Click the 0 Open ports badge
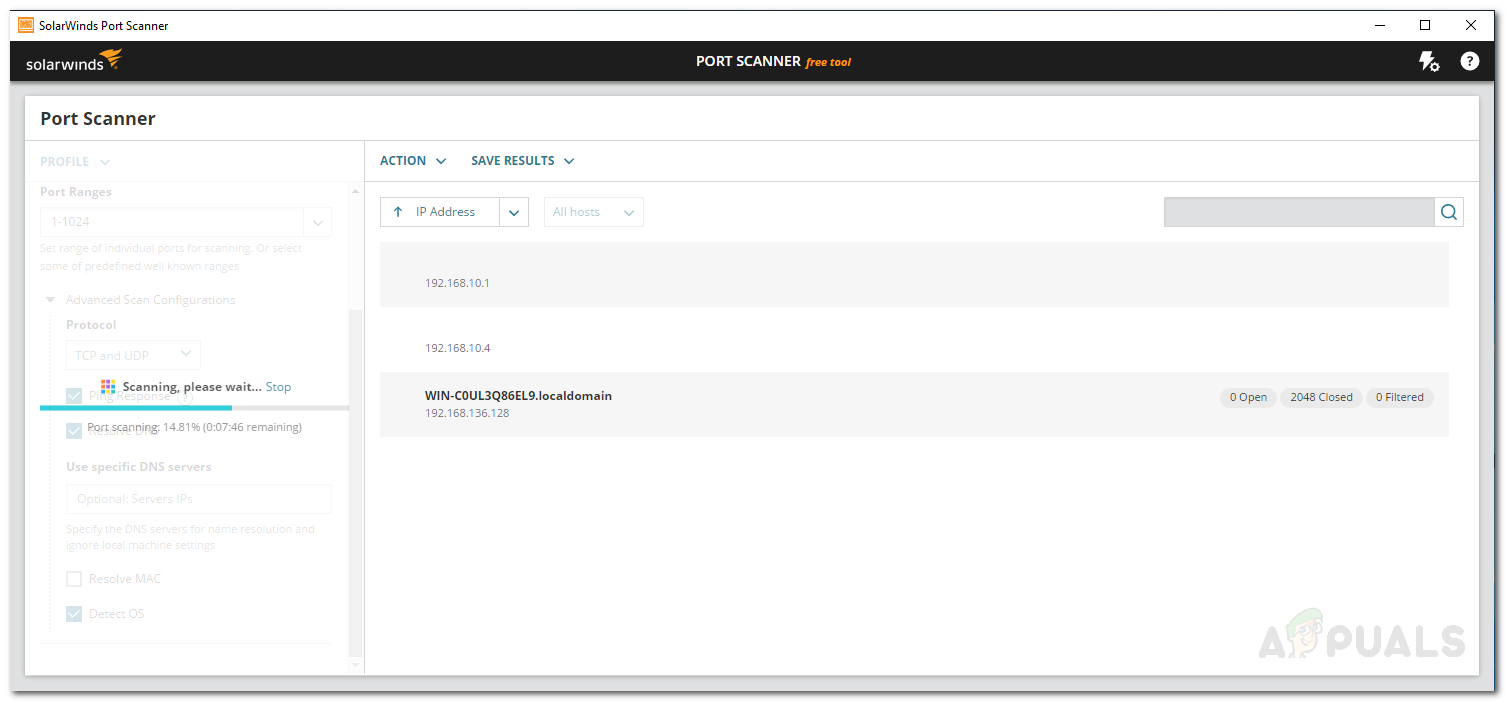This screenshot has height=702, width=1506. 1248,397
